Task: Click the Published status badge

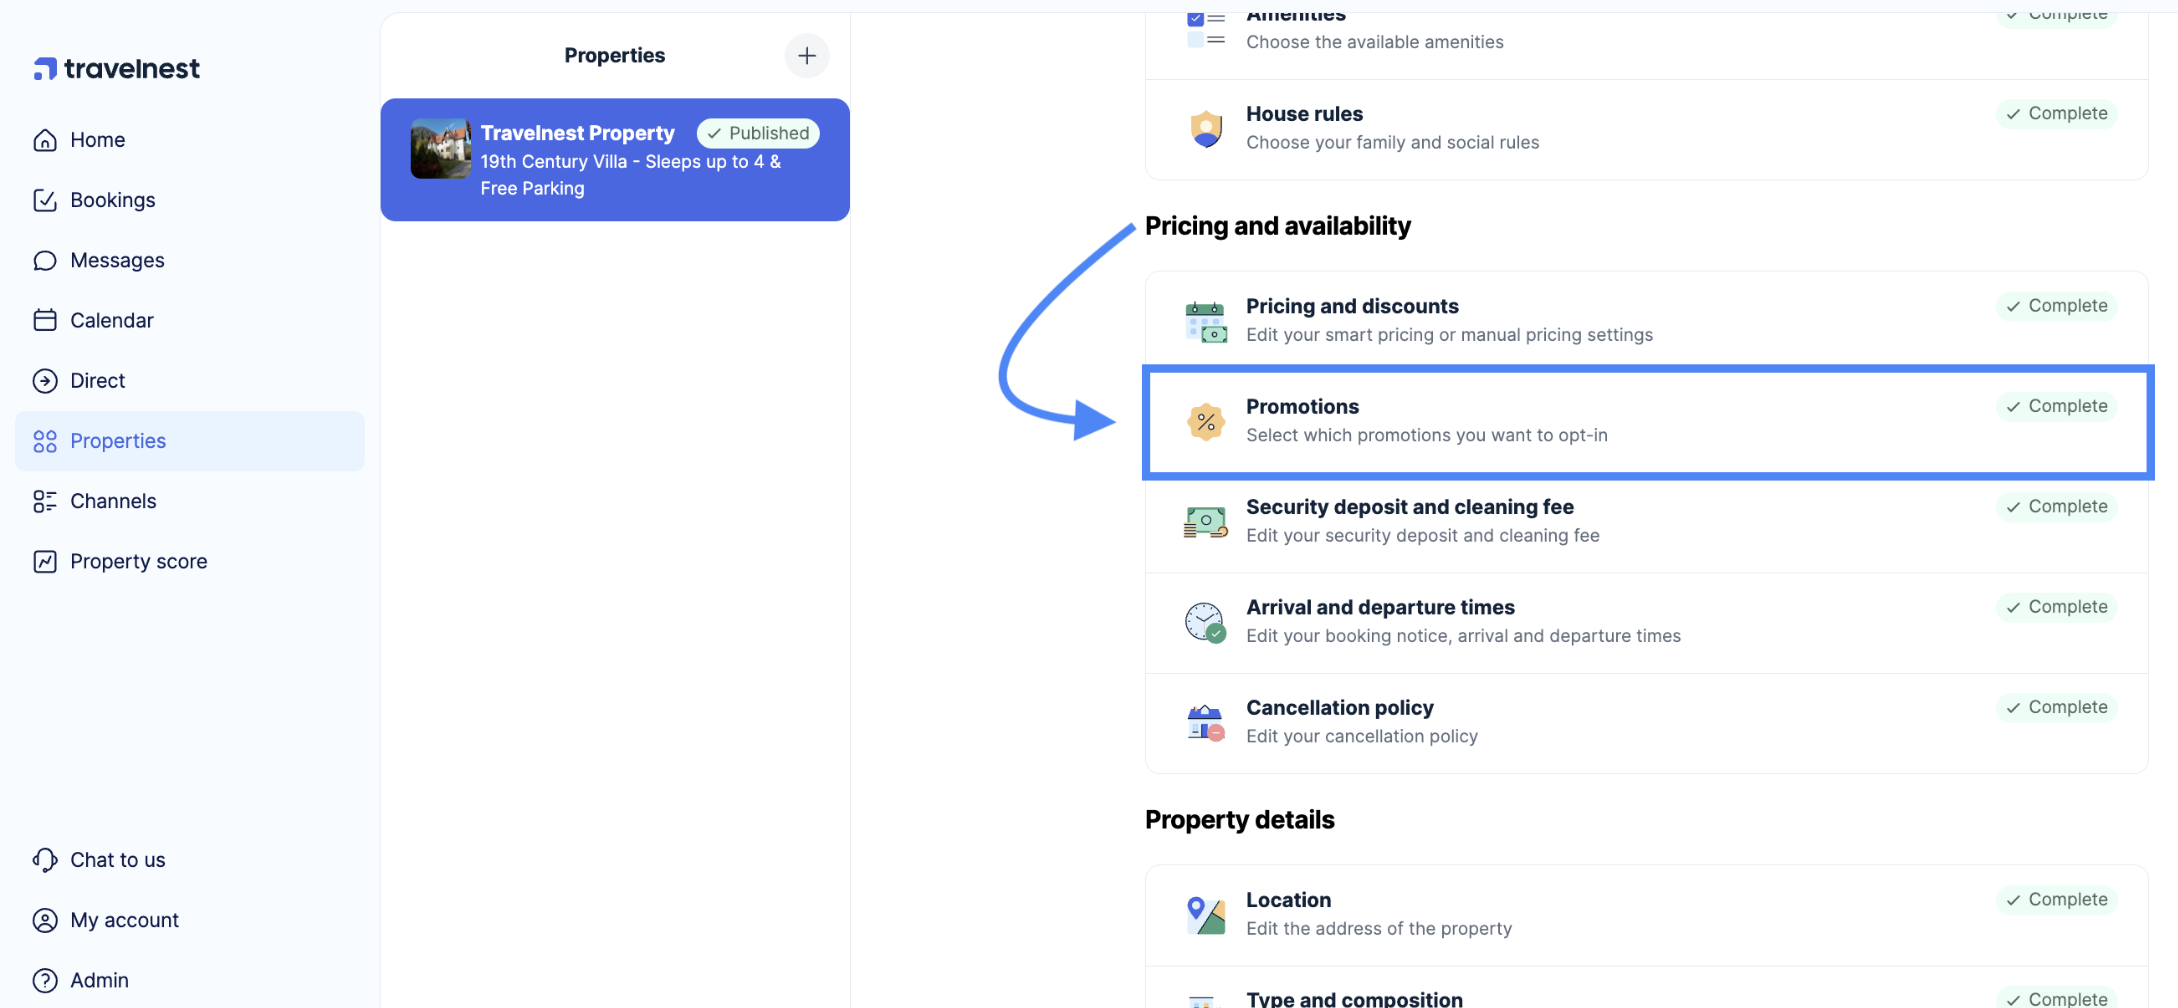Action: (758, 133)
